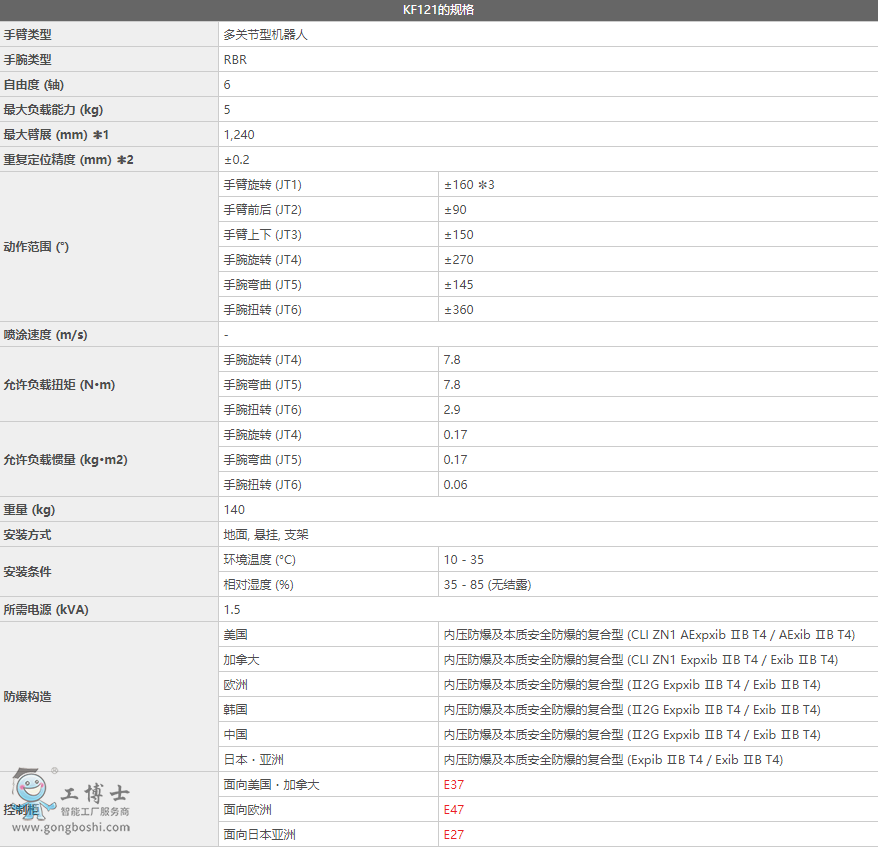Click the www.gongboshi.com watermark text
Image resolution: width=878 pixels, height=847 pixels.
[72, 827]
